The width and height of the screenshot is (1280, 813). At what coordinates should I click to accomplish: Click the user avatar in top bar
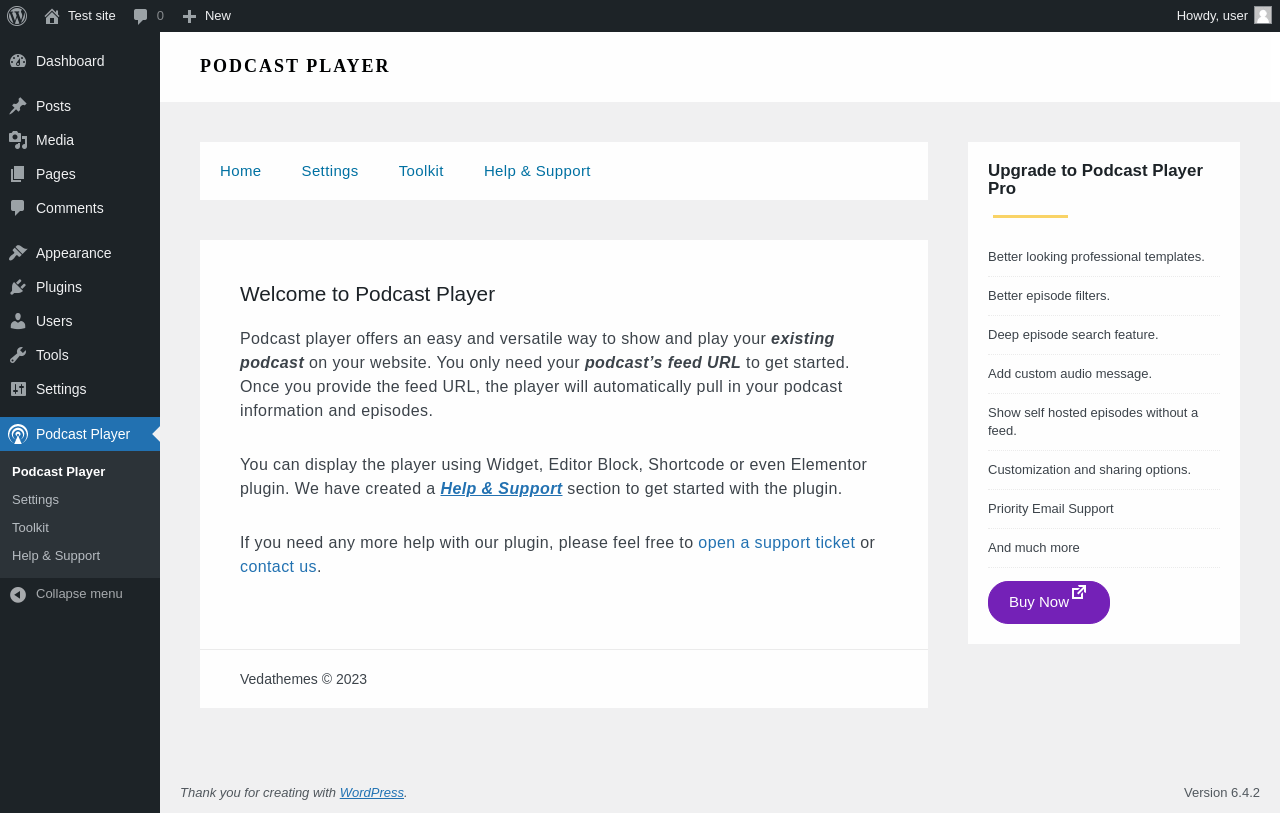click(x=1263, y=16)
